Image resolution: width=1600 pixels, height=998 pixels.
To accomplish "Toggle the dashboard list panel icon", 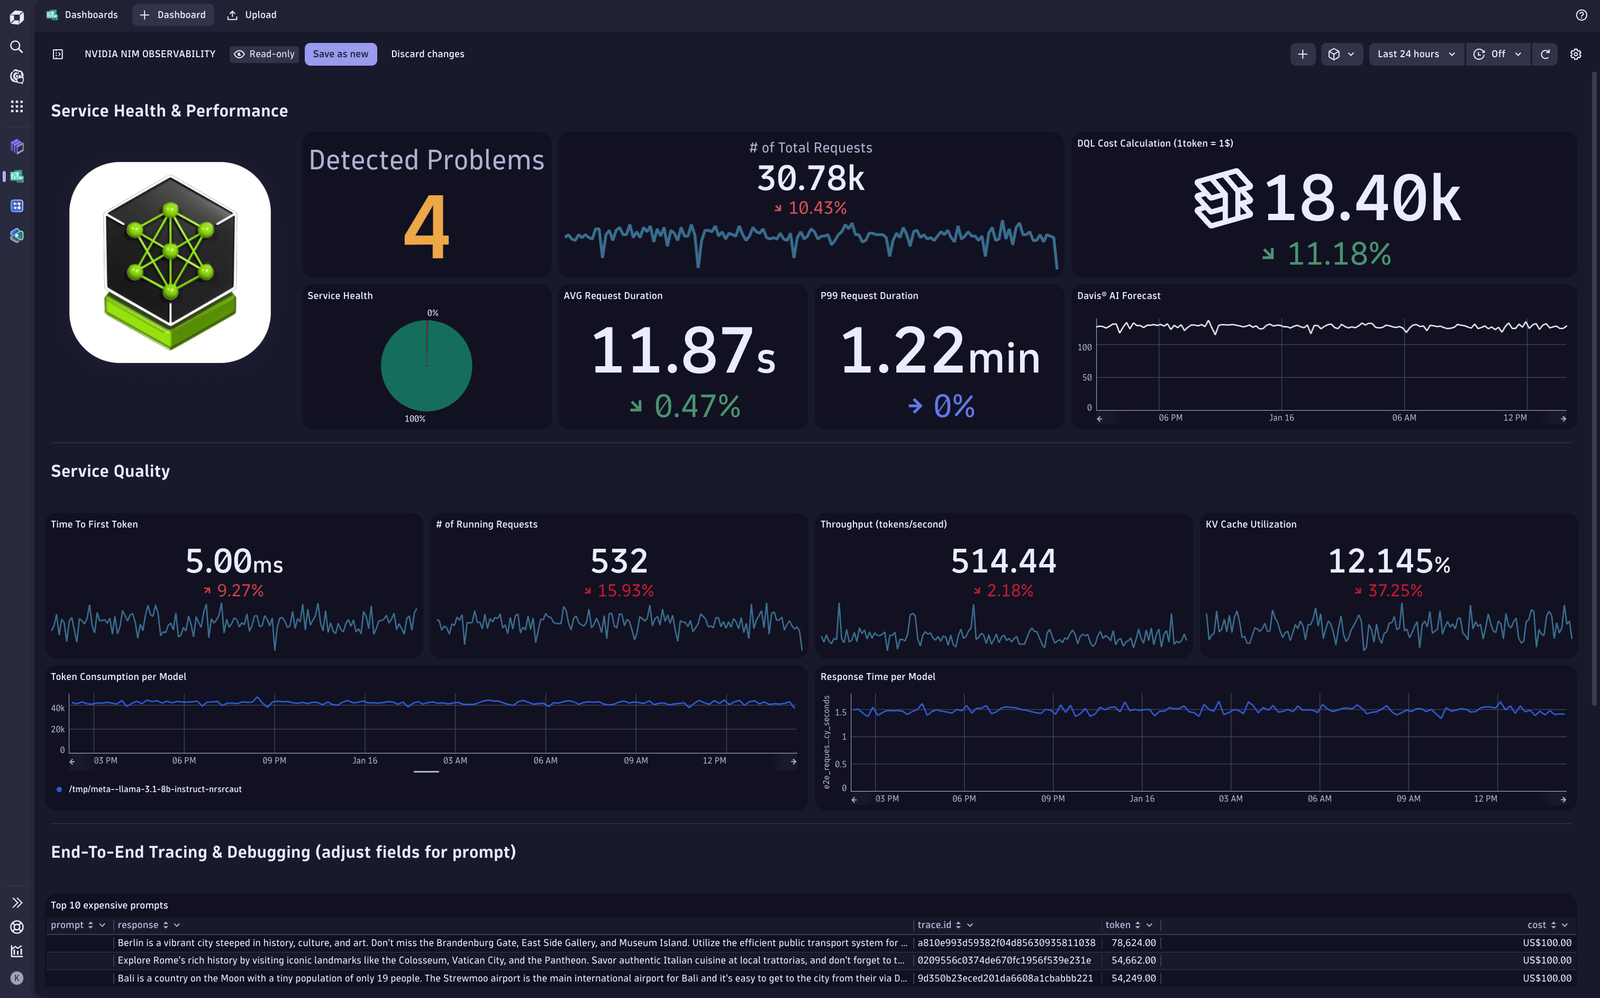I will 58,54.
